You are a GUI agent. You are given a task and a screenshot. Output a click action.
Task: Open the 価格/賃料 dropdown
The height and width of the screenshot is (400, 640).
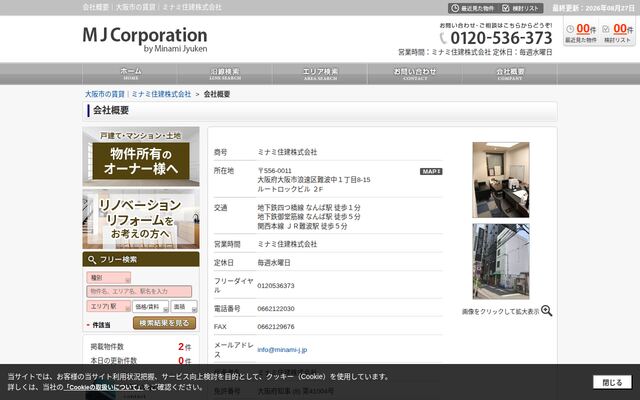coord(151,307)
